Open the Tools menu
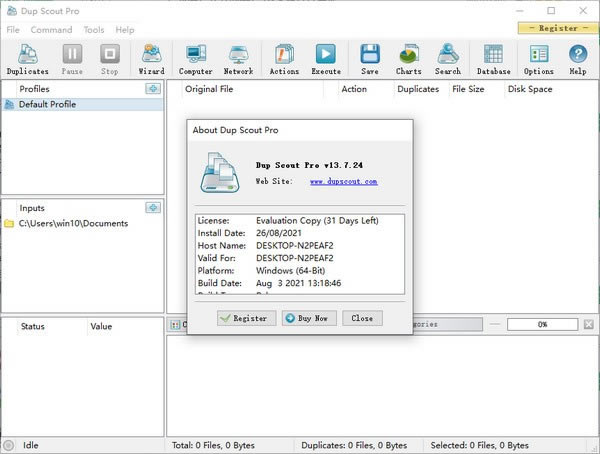 tap(94, 29)
